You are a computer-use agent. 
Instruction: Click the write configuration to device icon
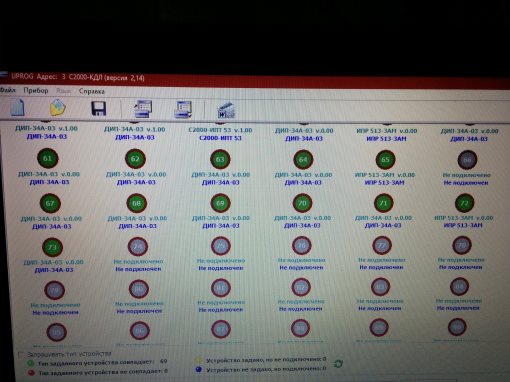coord(183,110)
